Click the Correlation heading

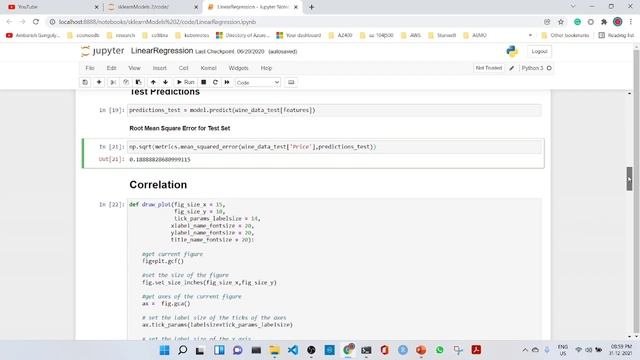[158, 184]
